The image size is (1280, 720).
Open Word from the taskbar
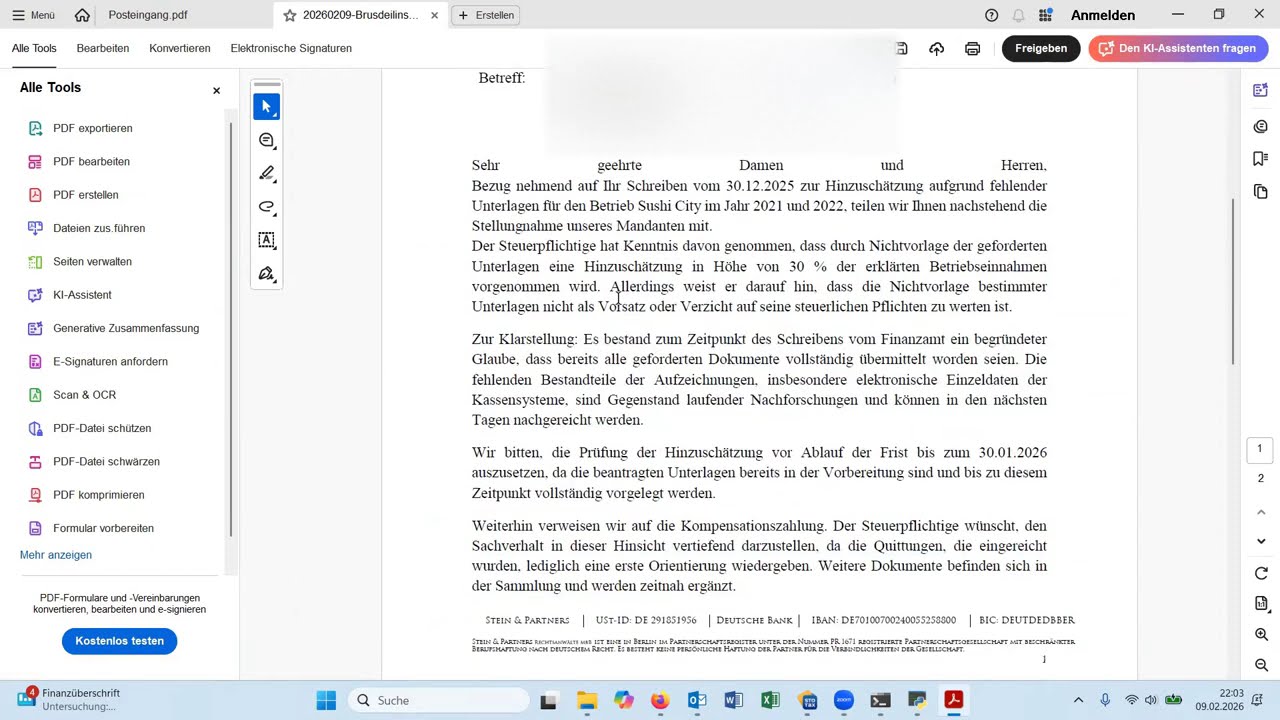tap(733, 700)
